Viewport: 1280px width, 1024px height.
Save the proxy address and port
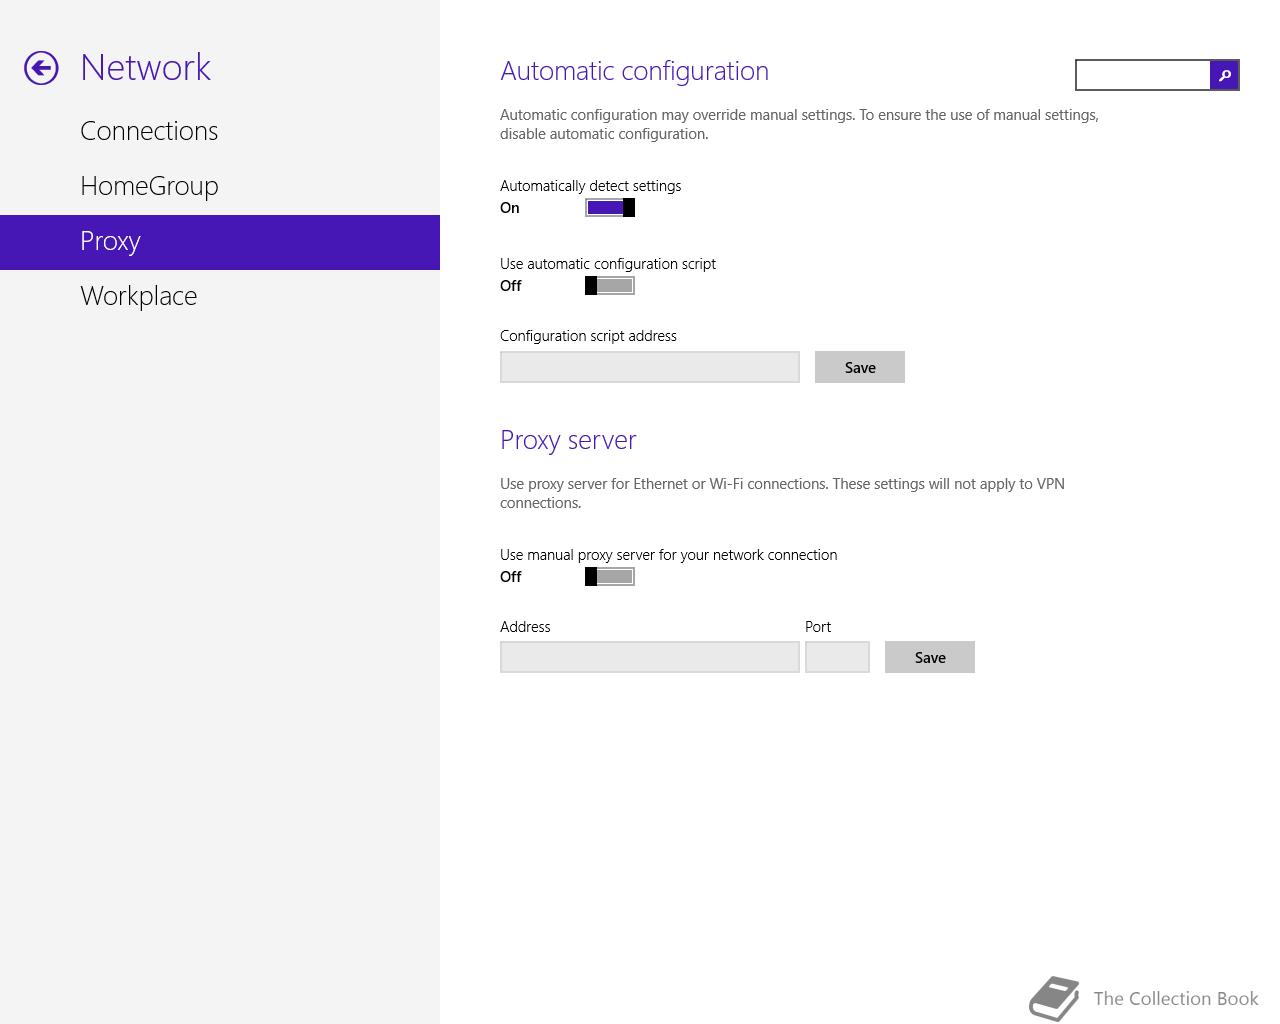point(930,657)
